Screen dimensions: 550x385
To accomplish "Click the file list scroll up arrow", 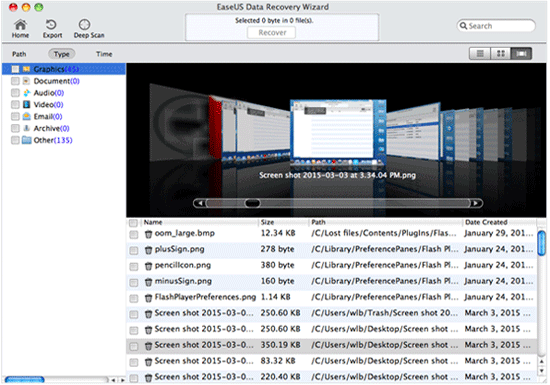I will (541, 361).
